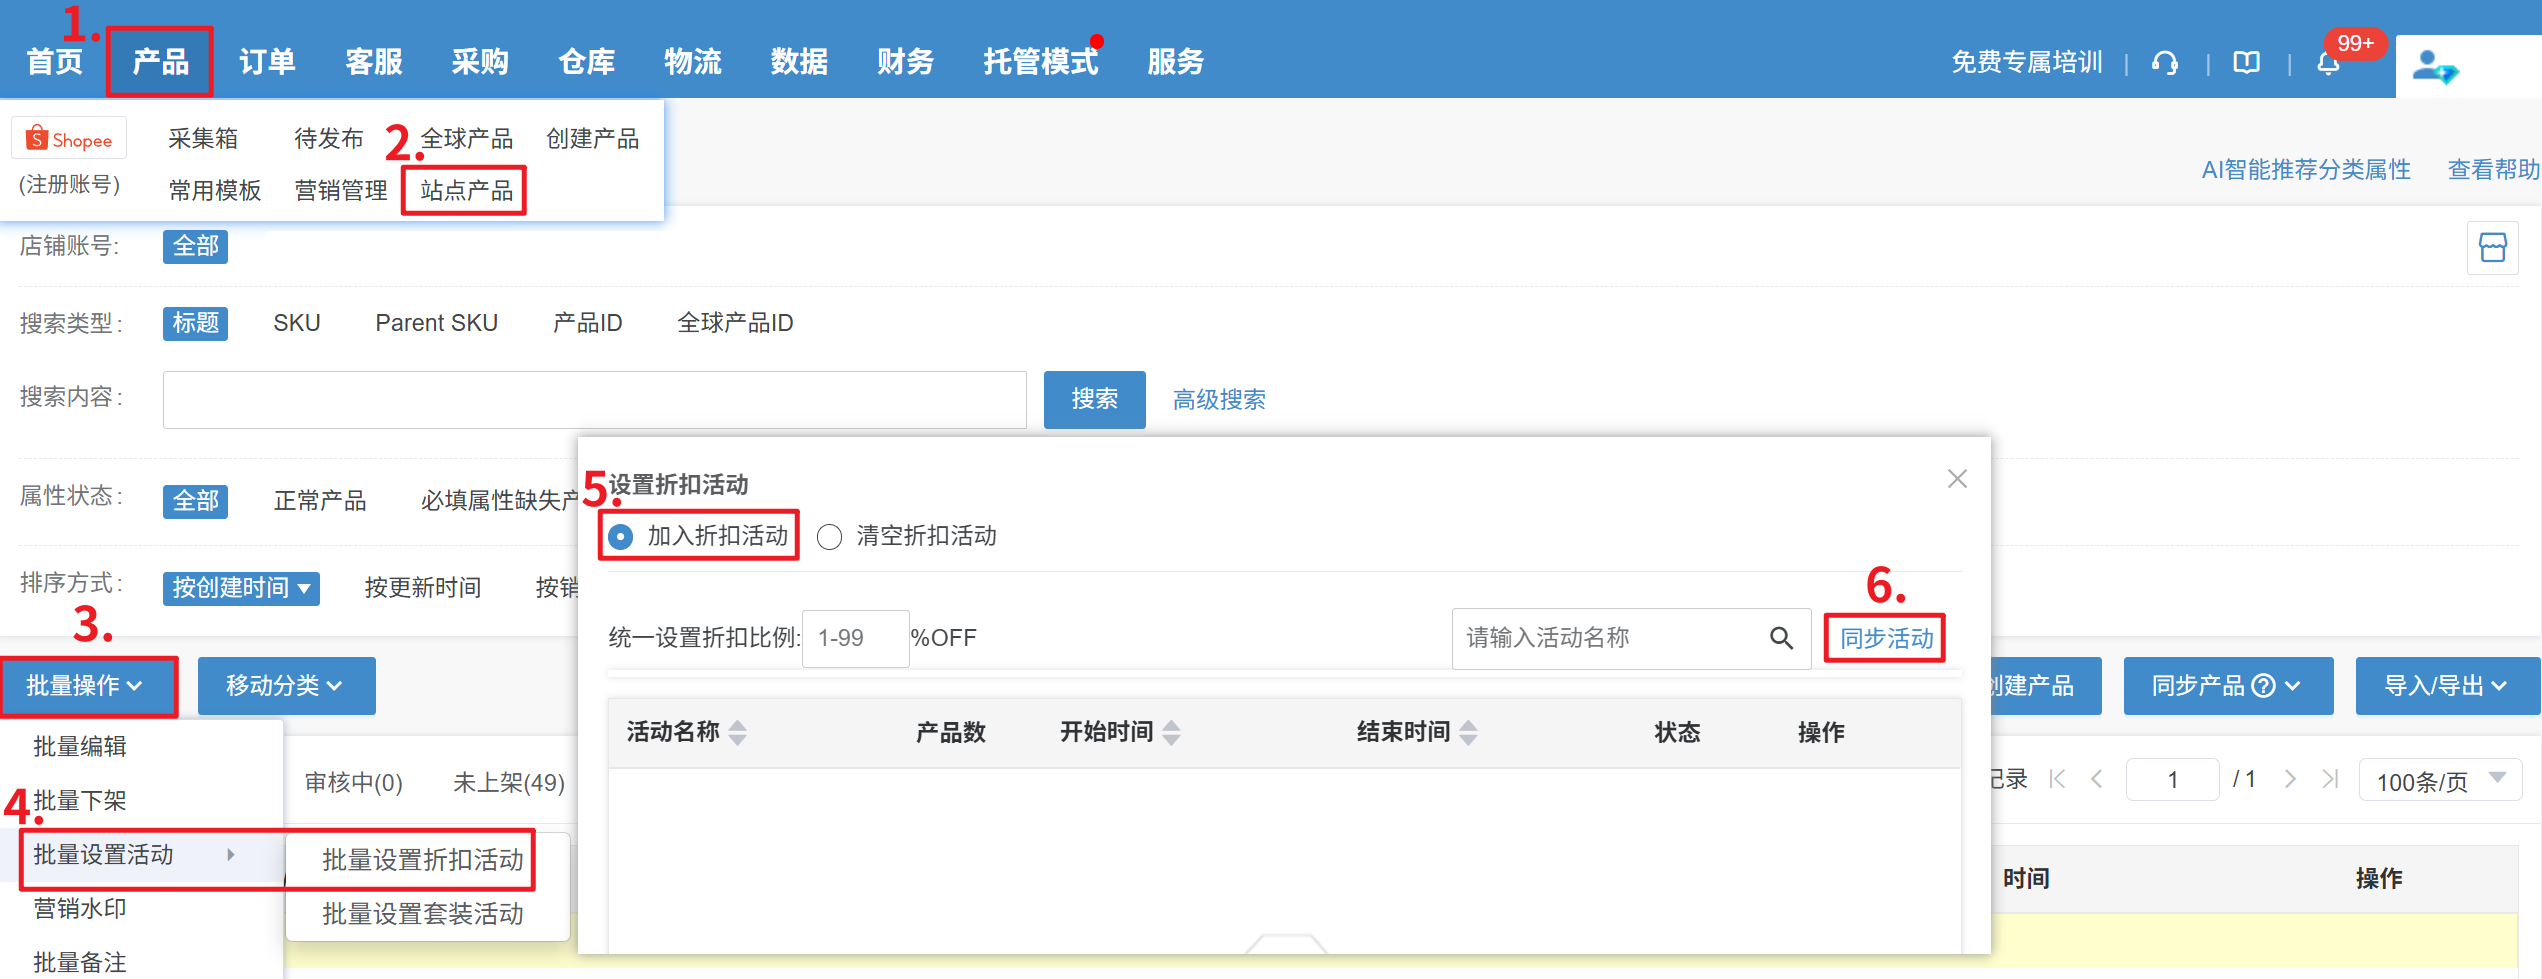Image resolution: width=2542 pixels, height=979 pixels.
Task: Toggle SKU search type option
Action: [x=297, y=323]
